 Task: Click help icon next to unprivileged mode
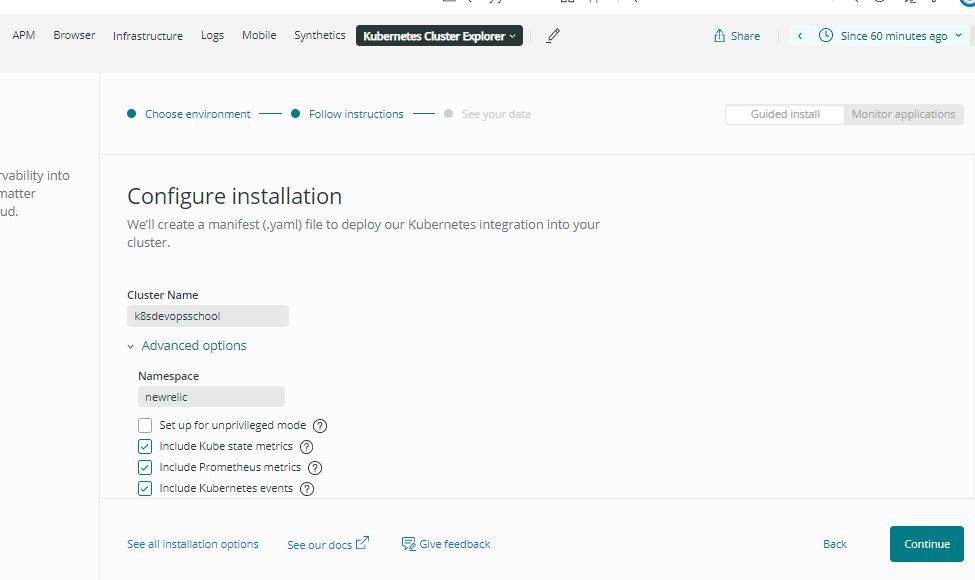coord(320,426)
